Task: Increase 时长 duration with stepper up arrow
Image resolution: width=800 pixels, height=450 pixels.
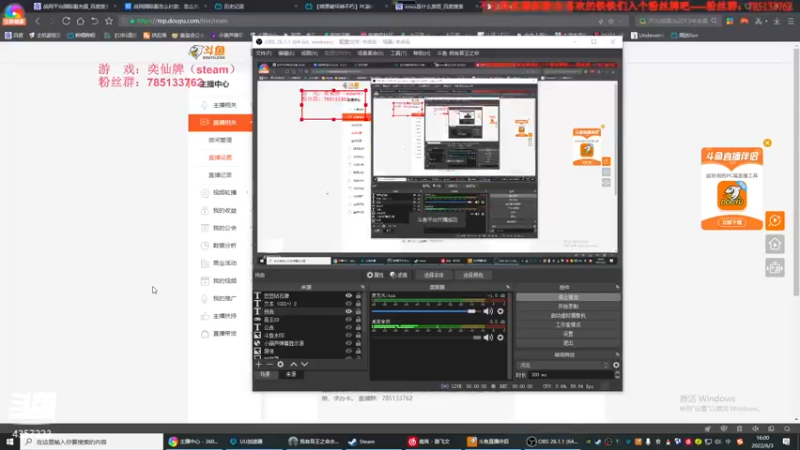Action: coord(617,372)
